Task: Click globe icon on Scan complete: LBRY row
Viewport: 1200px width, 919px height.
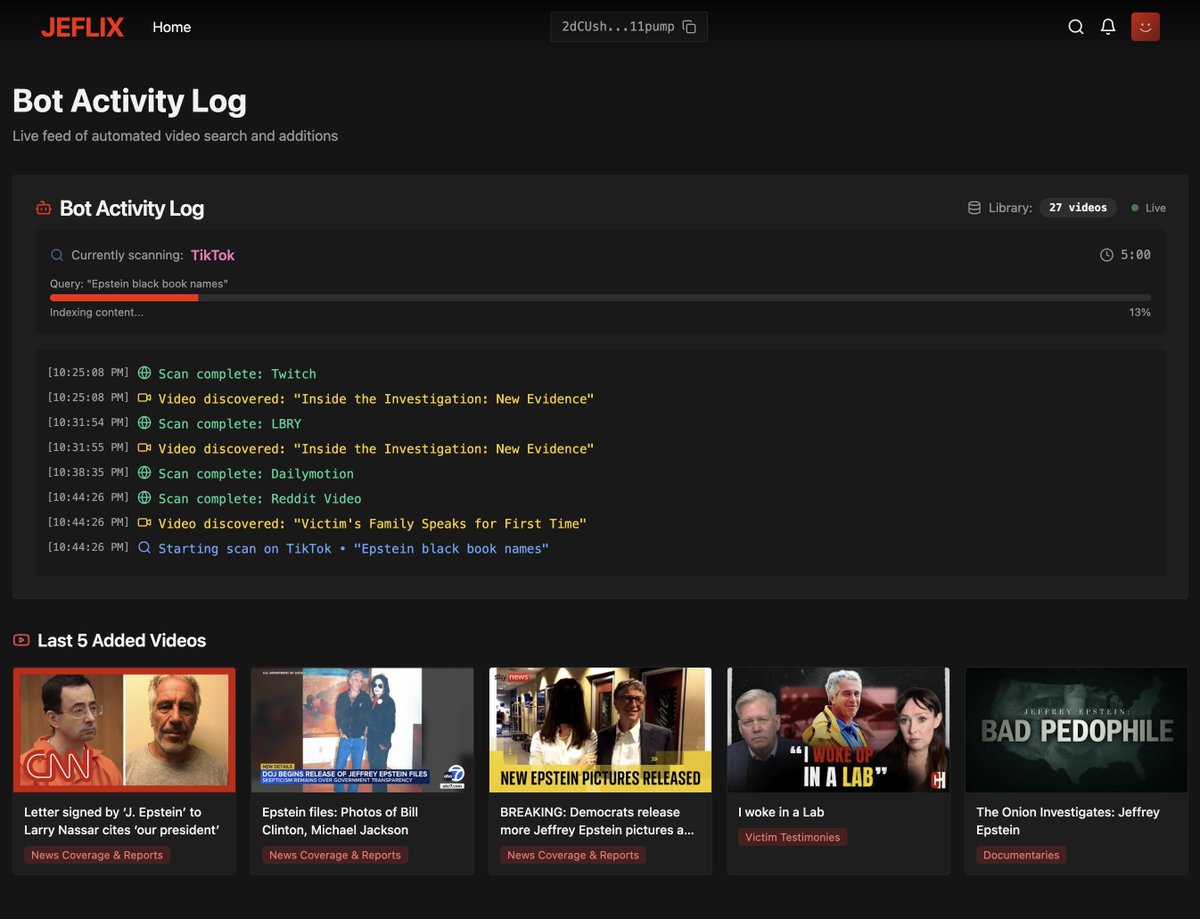Action: (x=144, y=423)
